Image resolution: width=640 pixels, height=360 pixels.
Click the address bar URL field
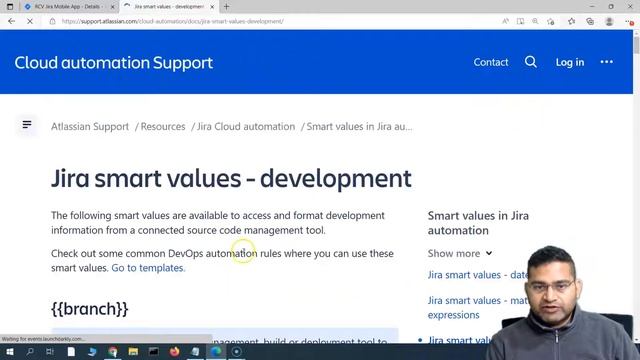coord(173,21)
